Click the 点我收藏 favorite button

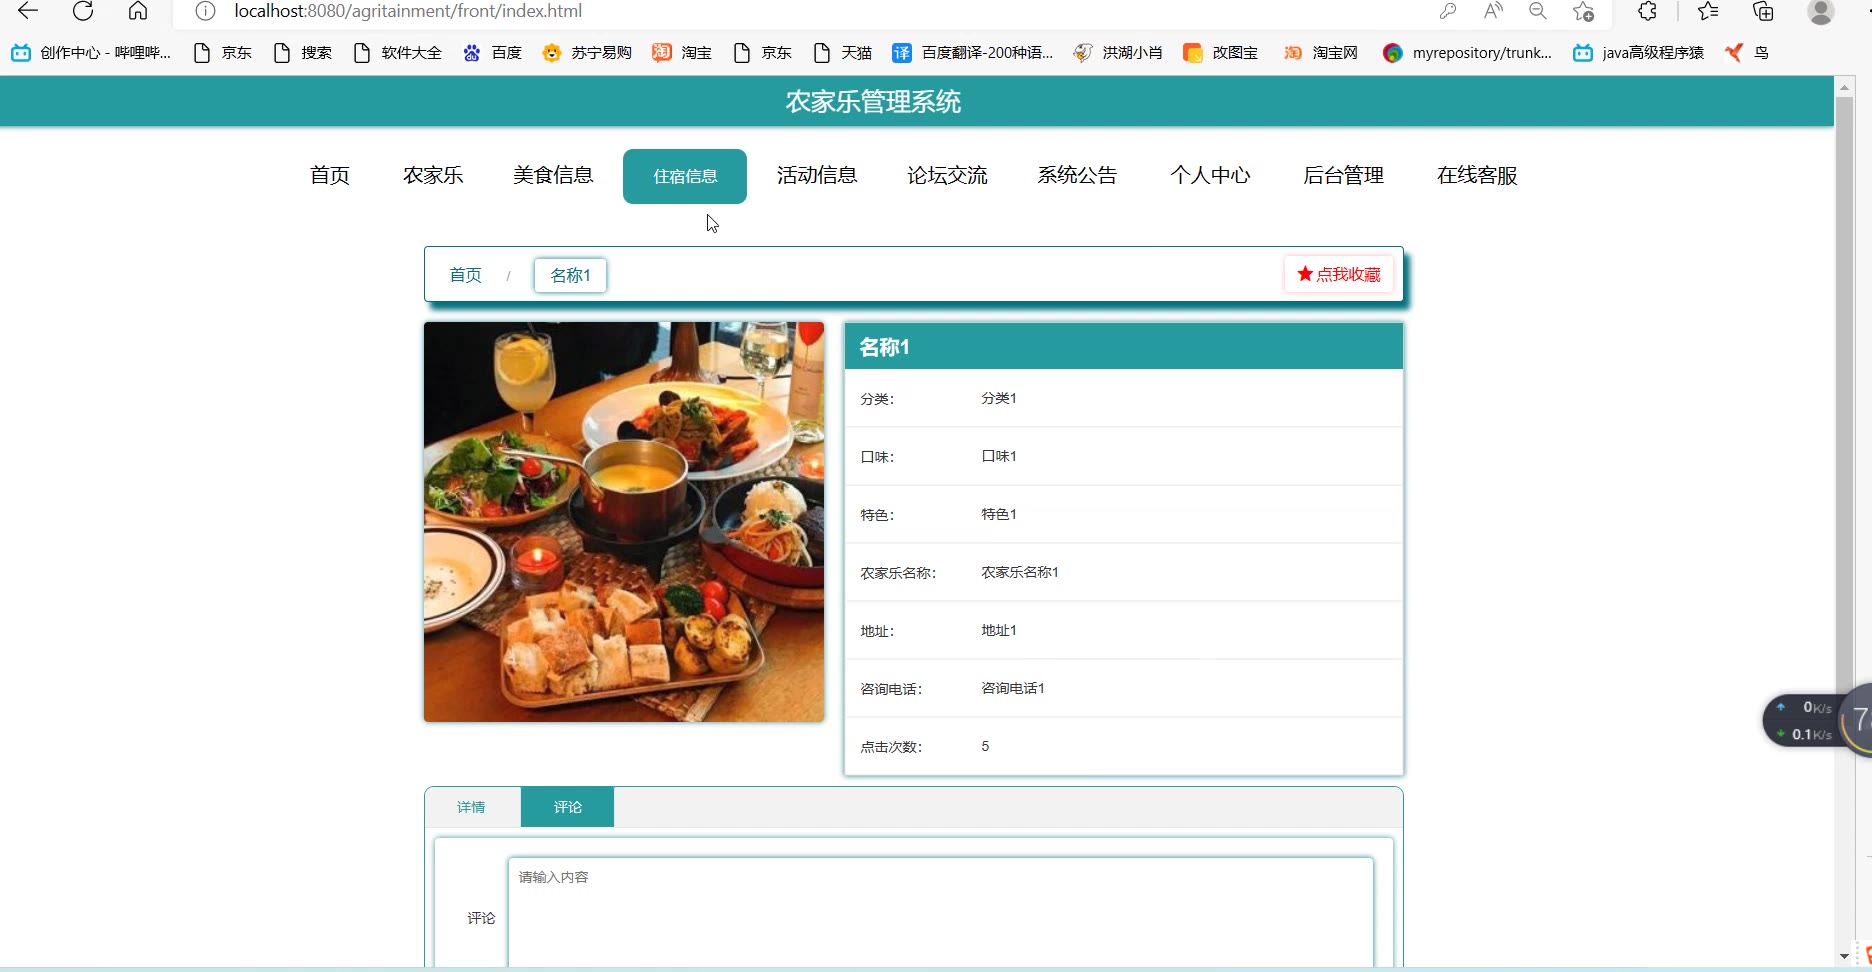pyautogui.click(x=1338, y=274)
